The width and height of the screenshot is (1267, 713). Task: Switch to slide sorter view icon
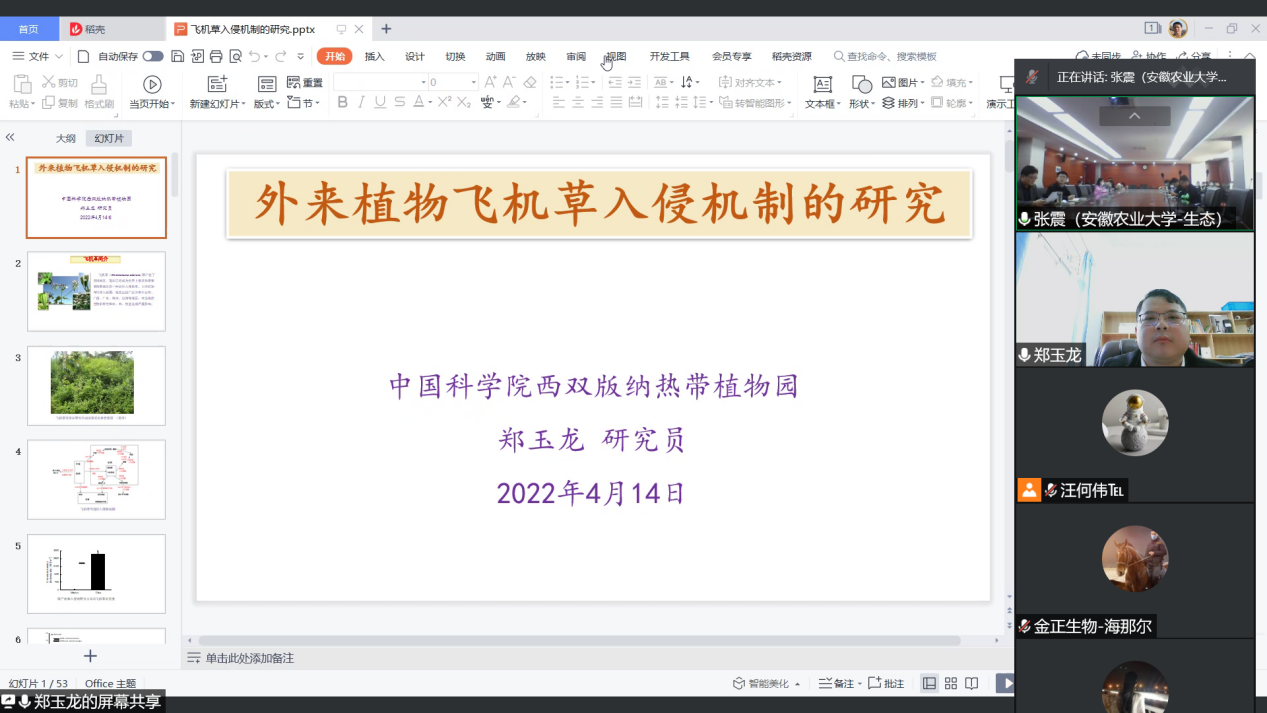(x=951, y=683)
